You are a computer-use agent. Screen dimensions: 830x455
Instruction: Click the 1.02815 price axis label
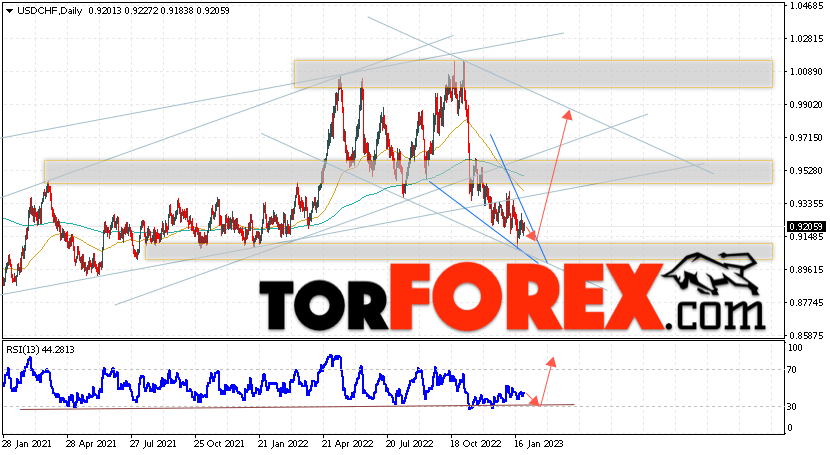(x=807, y=39)
